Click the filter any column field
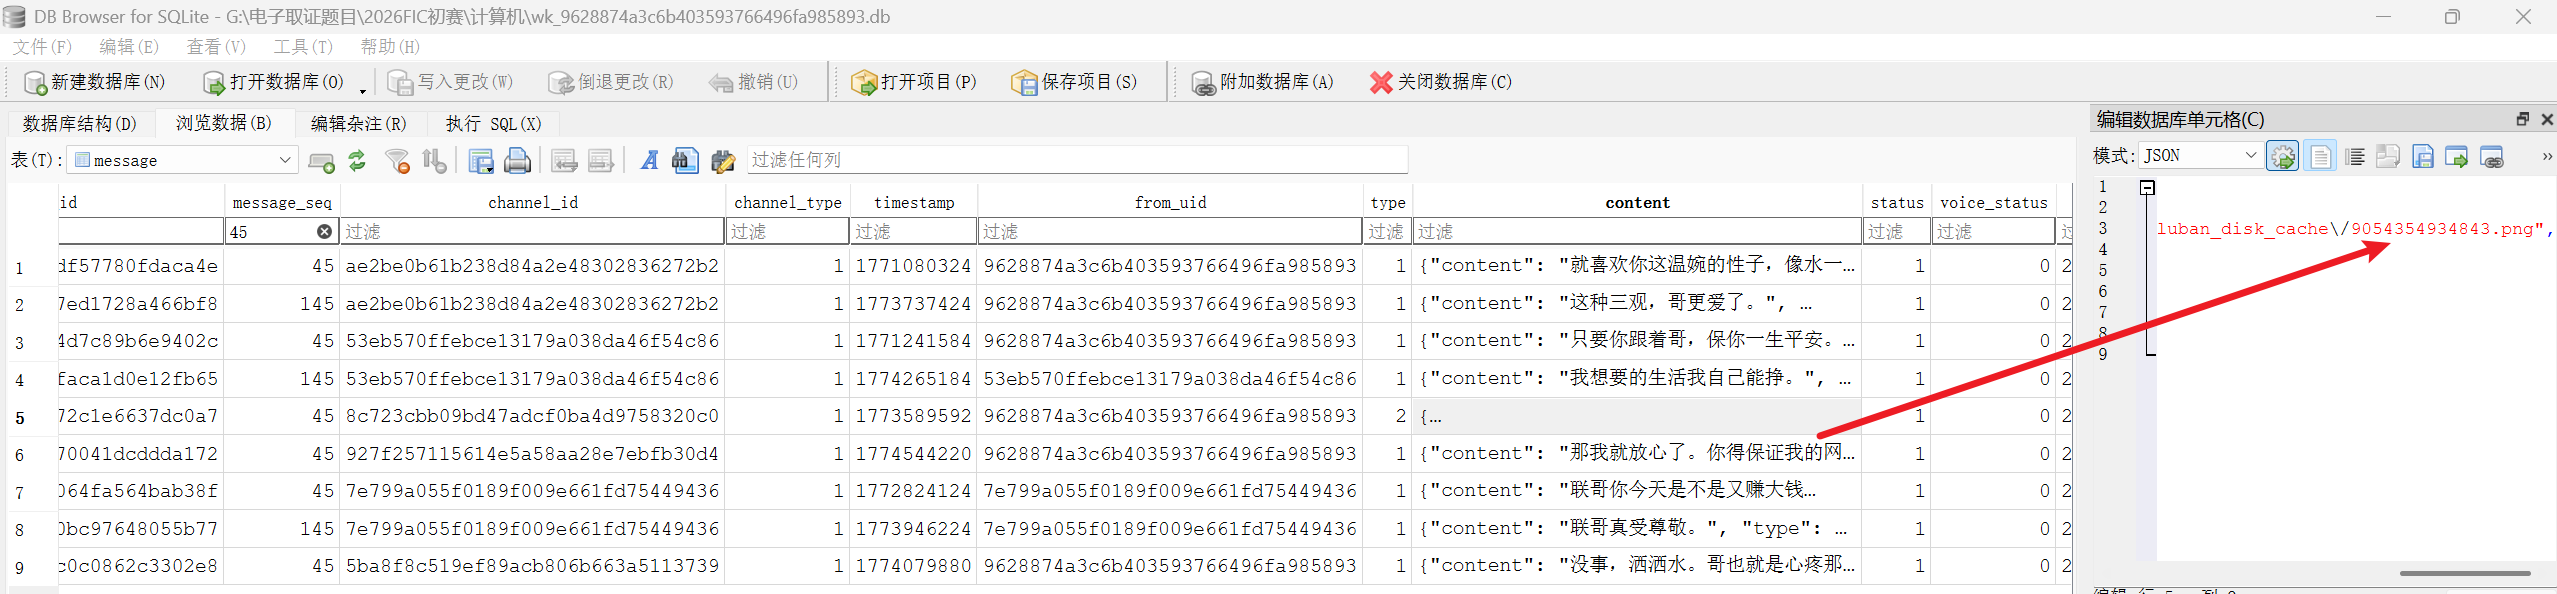This screenshot has height=594, width=2557. [1077, 160]
